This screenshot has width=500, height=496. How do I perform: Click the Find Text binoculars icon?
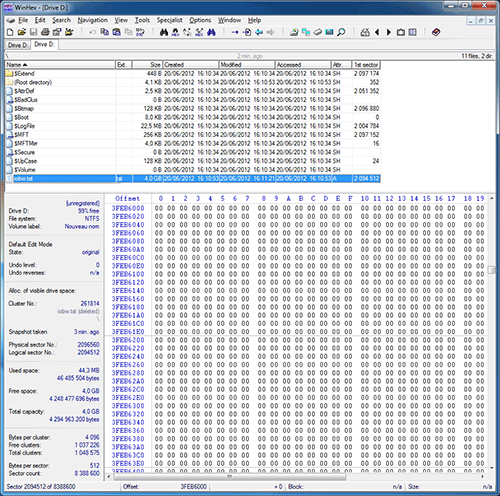(x=164, y=32)
